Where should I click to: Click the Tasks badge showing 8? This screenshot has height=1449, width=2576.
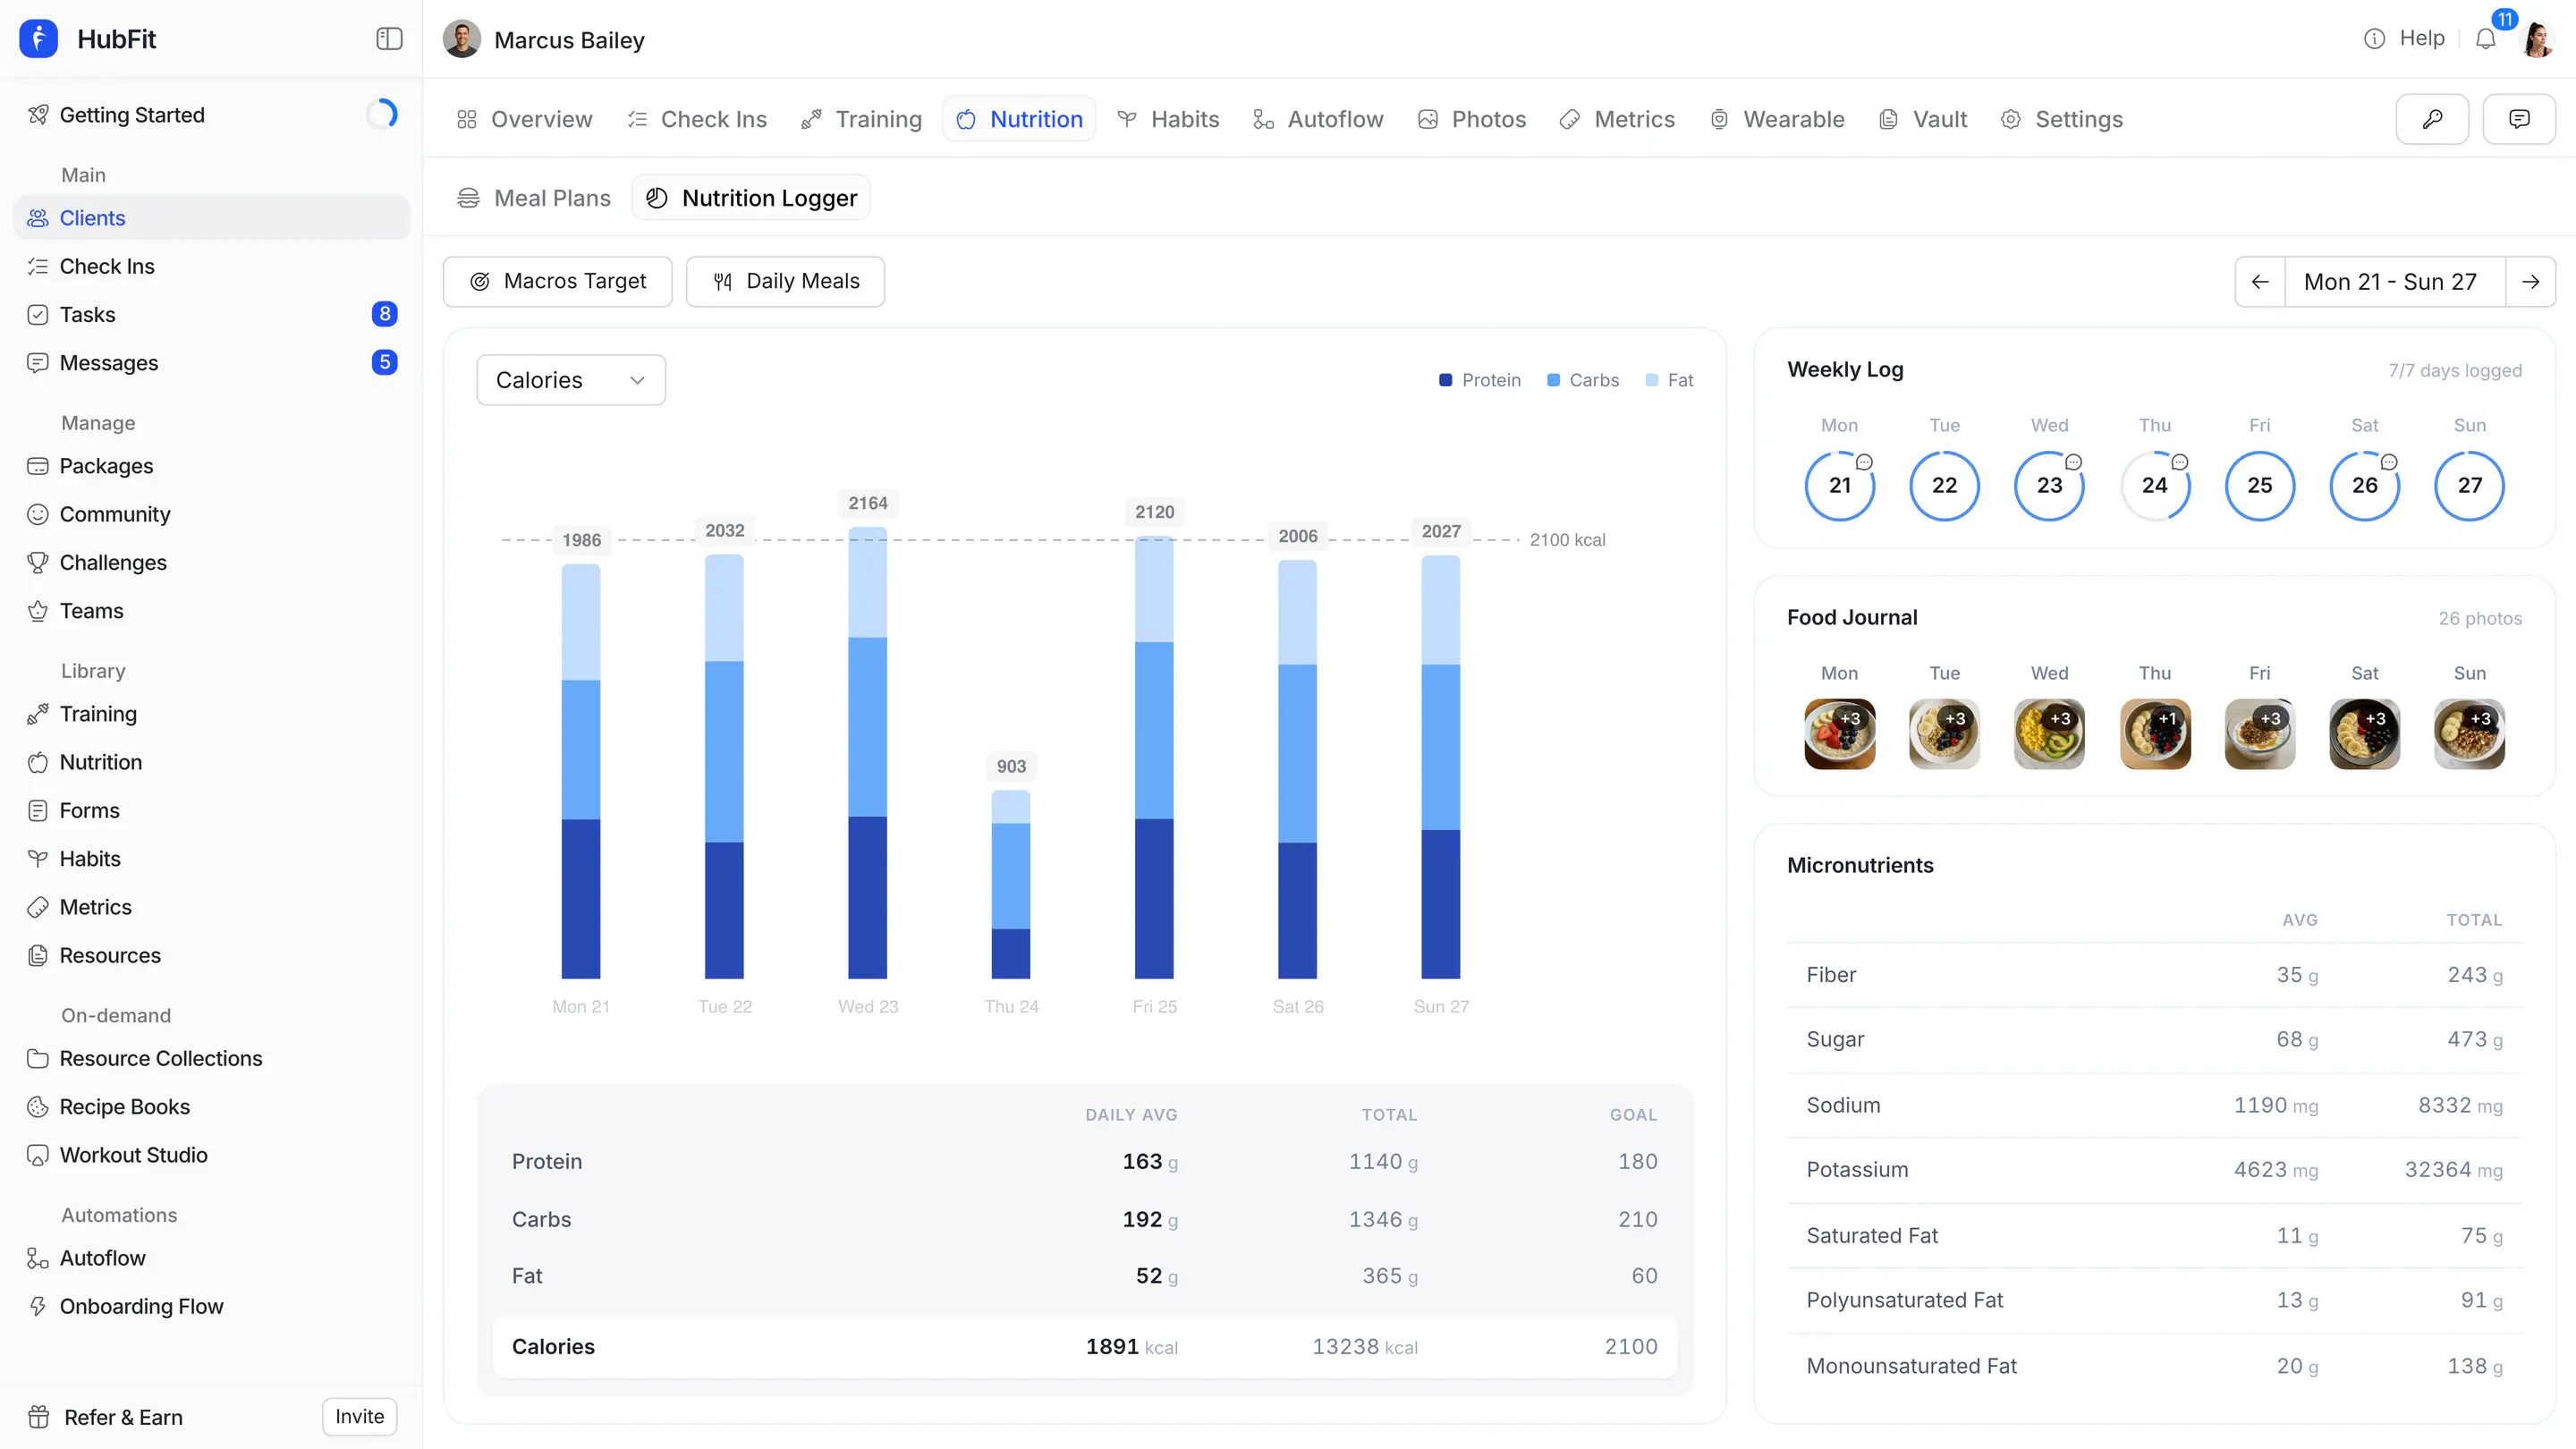tap(384, 314)
